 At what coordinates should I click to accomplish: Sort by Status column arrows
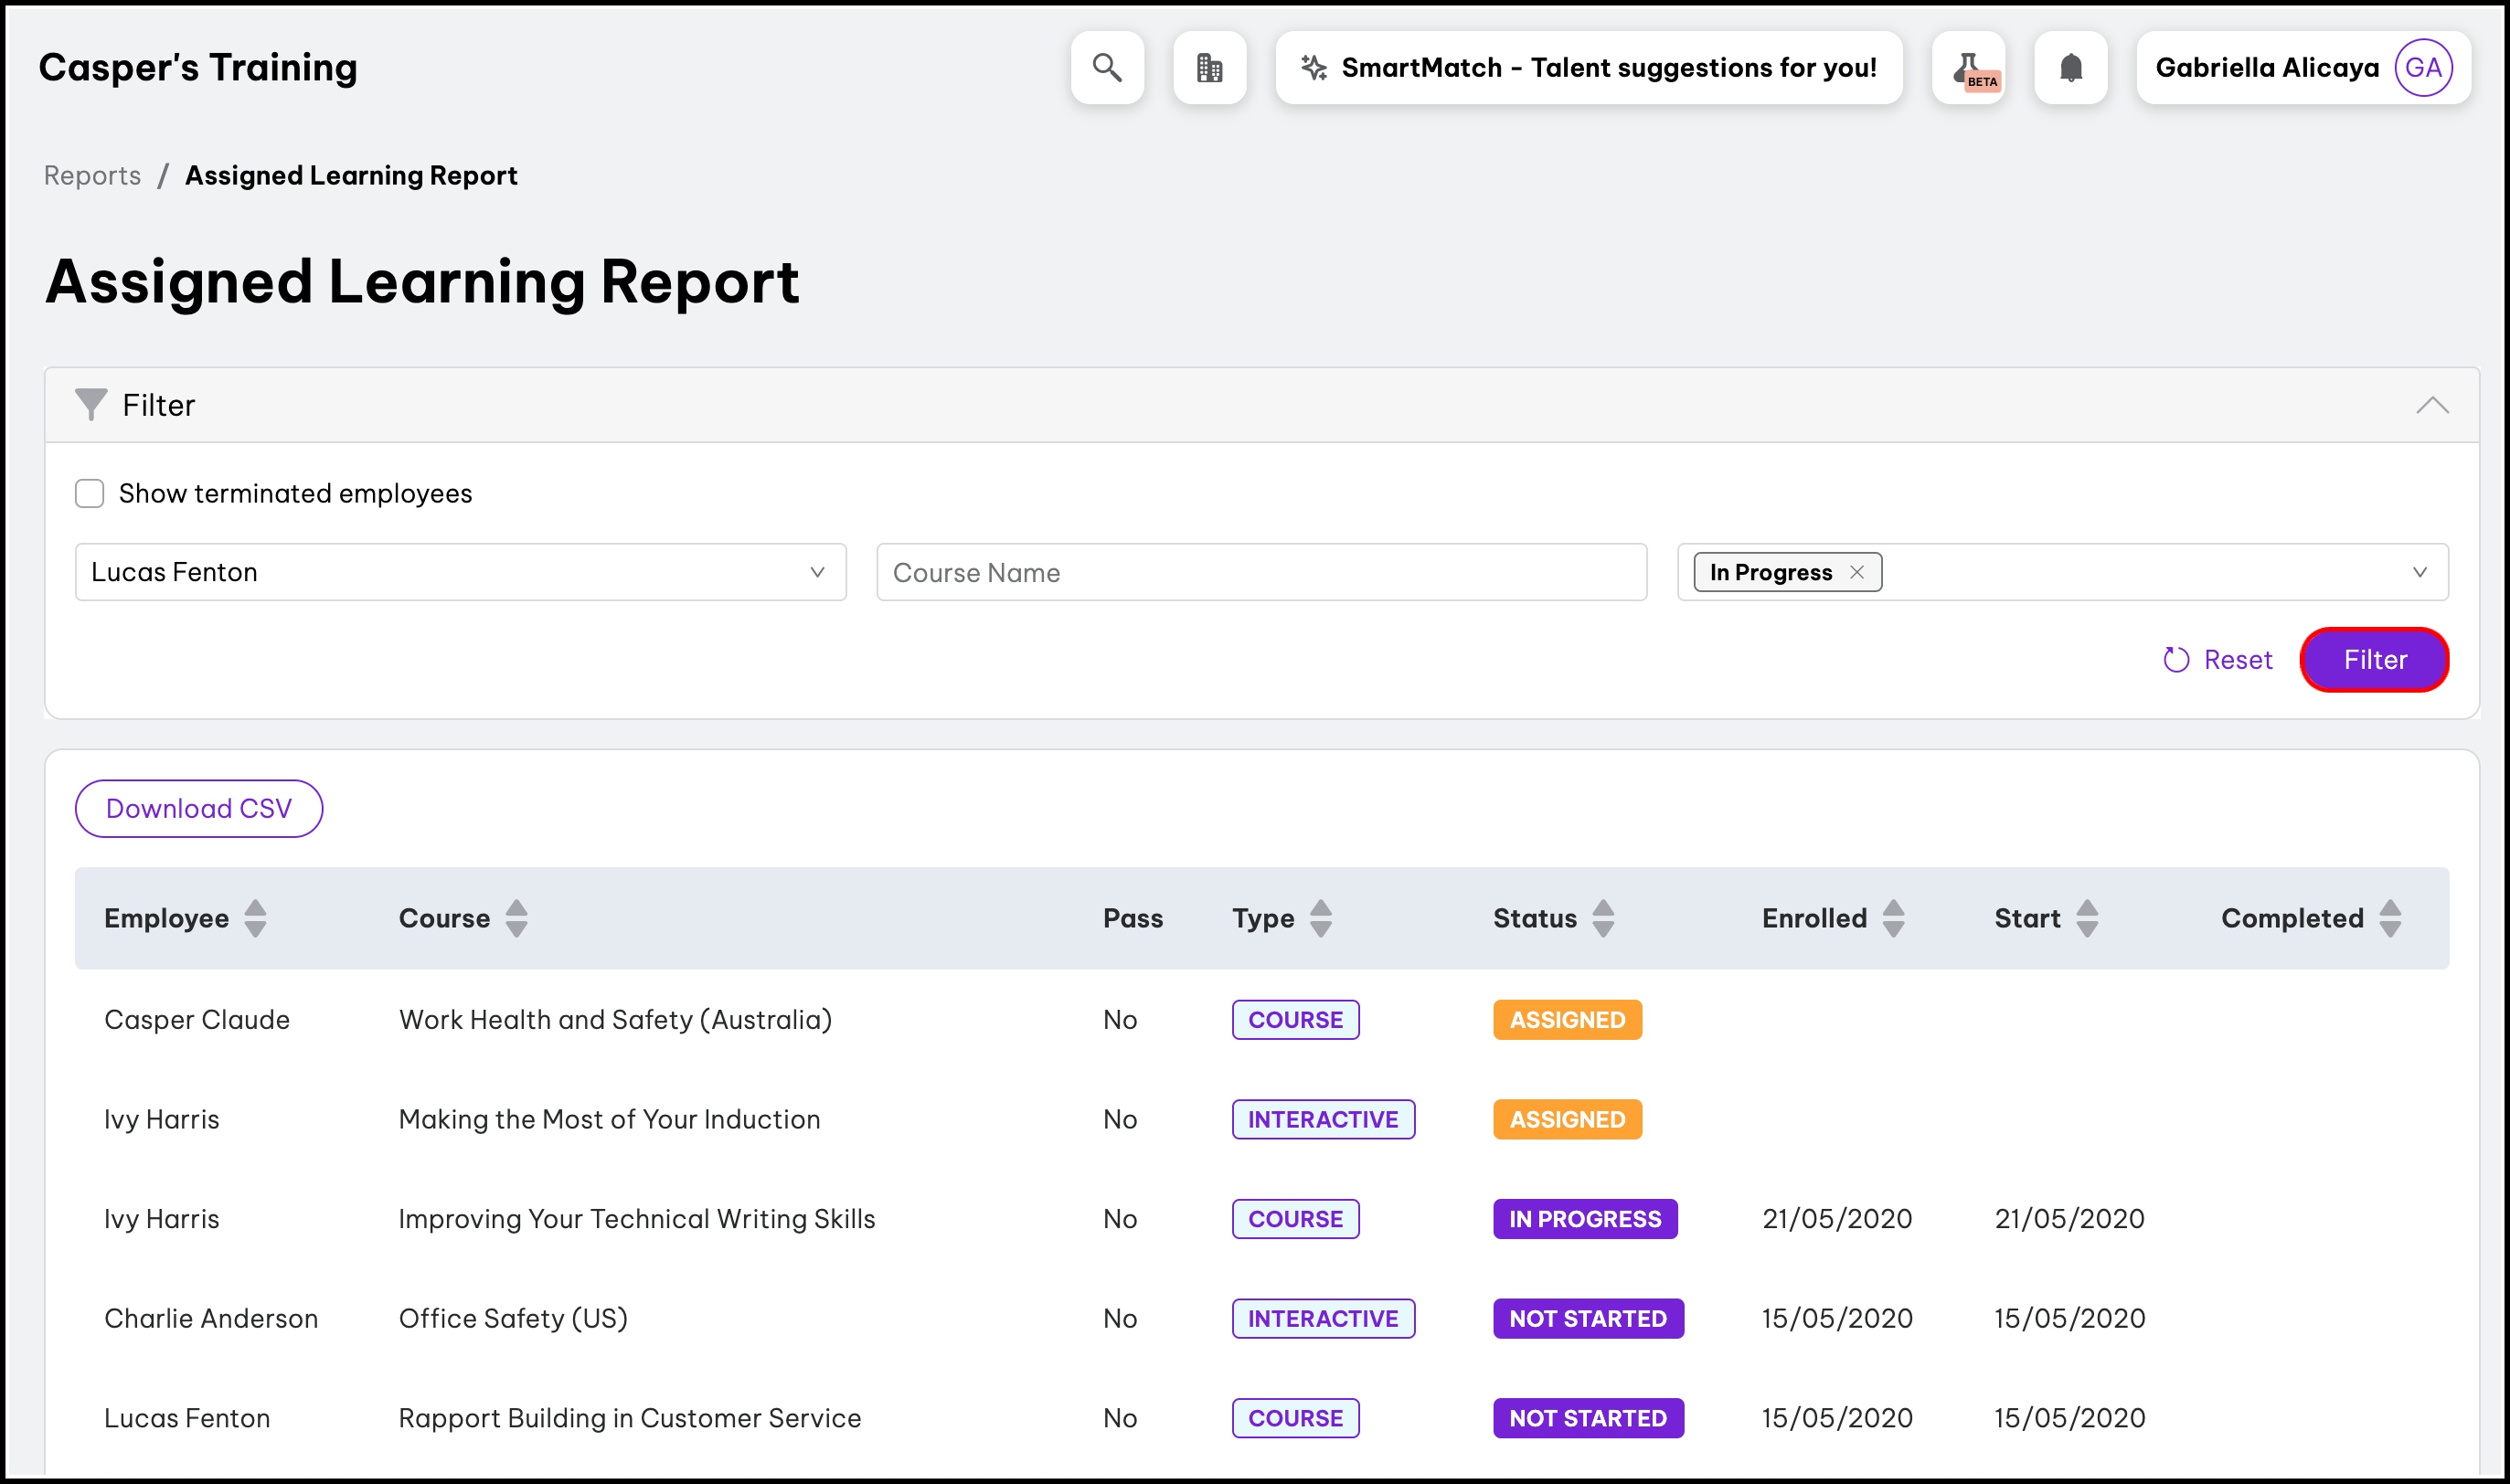pos(1603,918)
